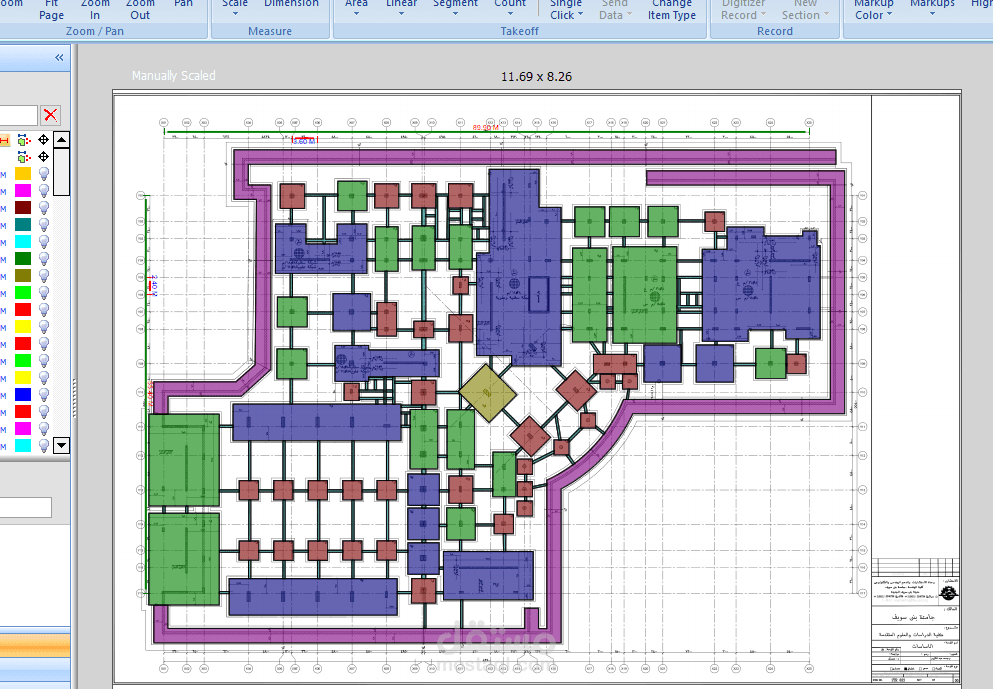This screenshot has width=993, height=689.
Task: Click the green takeoff item icon in top row
Action: pos(23,139)
